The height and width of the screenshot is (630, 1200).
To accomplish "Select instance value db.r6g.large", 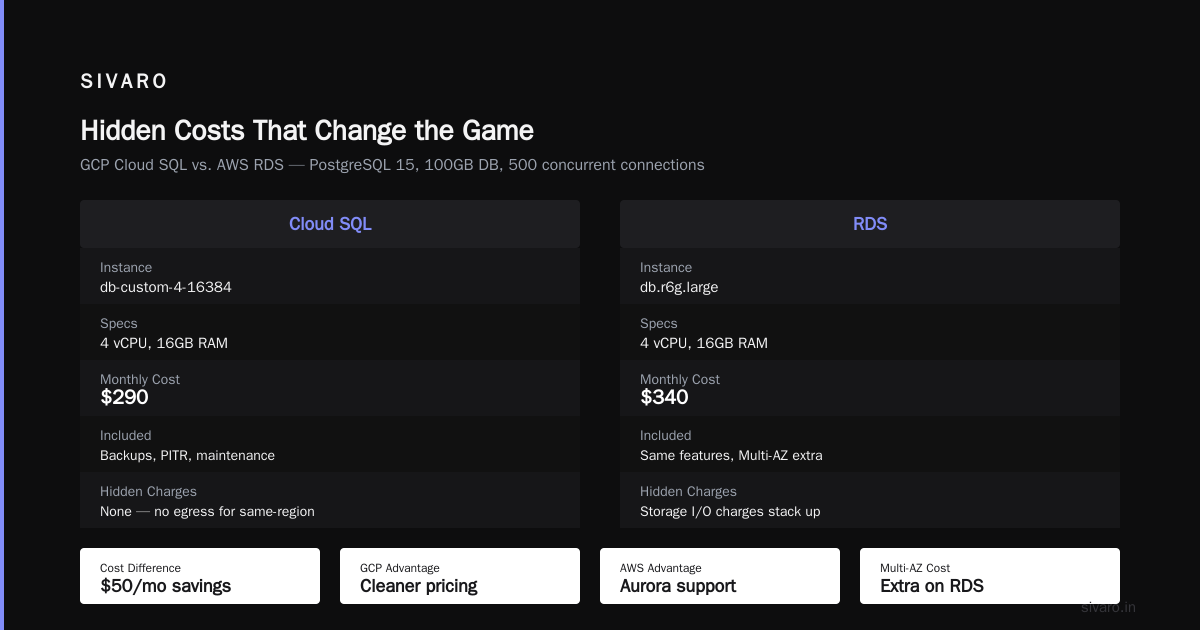I will 679,287.
